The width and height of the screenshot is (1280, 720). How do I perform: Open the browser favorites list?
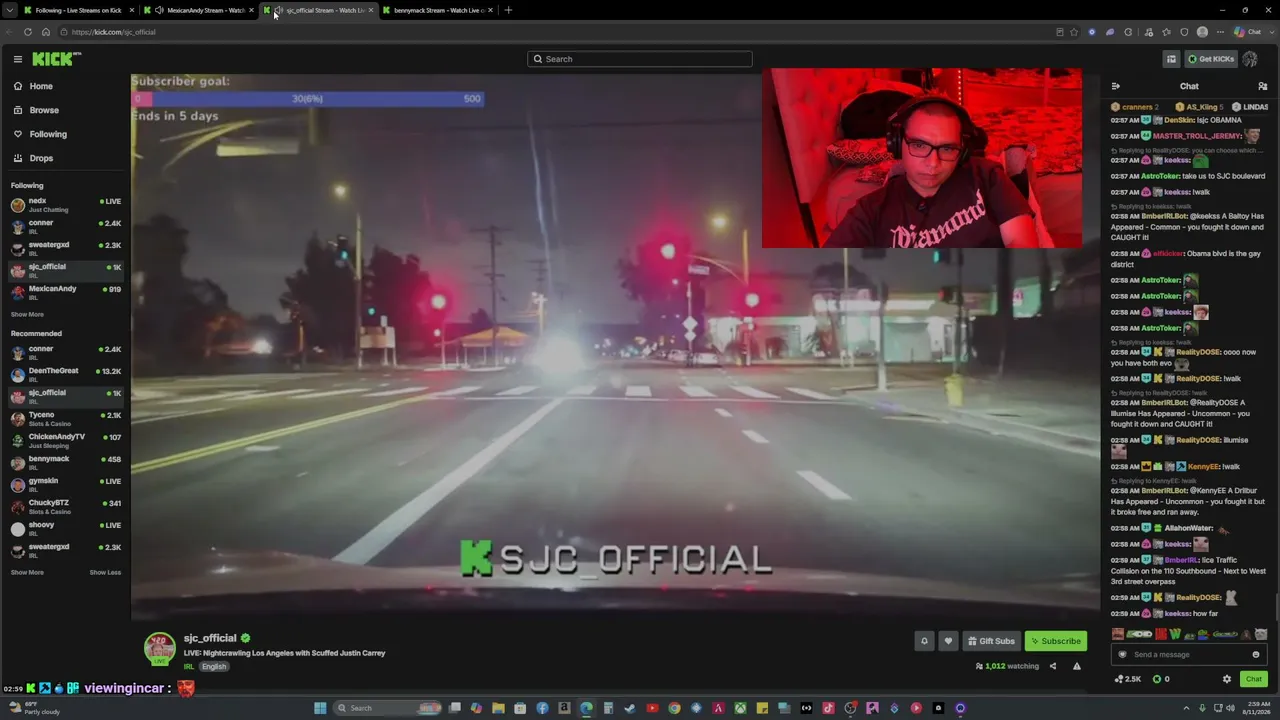[1166, 32]
